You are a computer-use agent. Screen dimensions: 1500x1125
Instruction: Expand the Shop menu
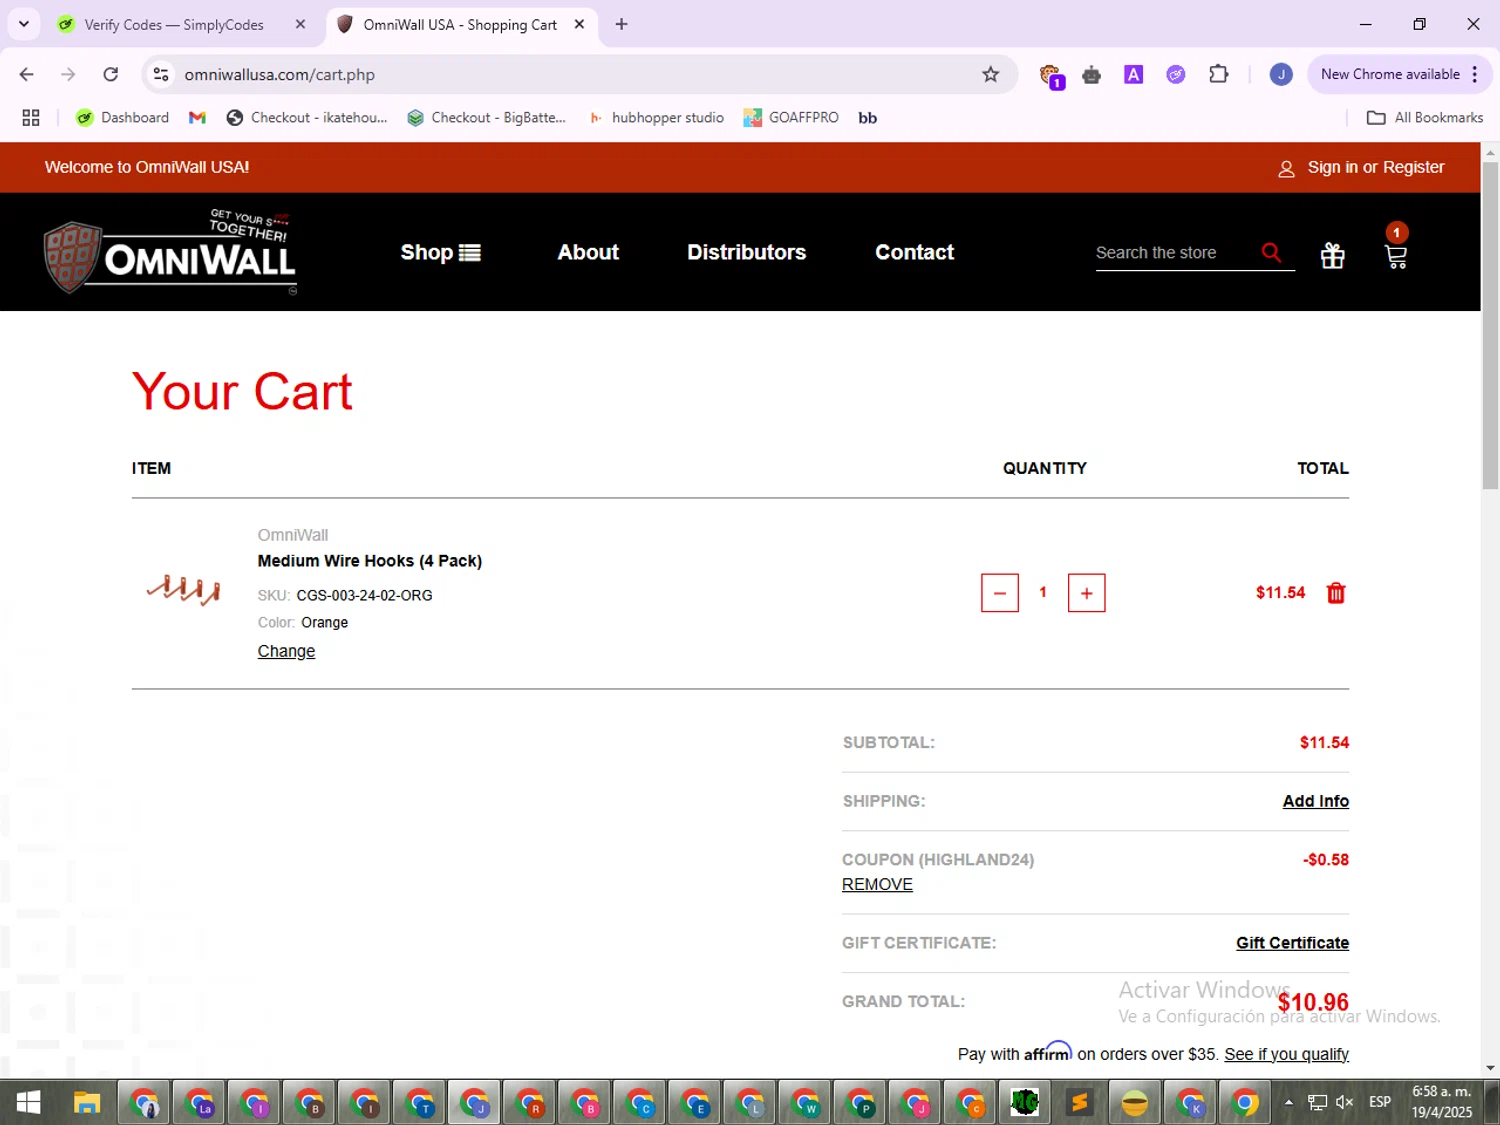[x=440, y=252]
